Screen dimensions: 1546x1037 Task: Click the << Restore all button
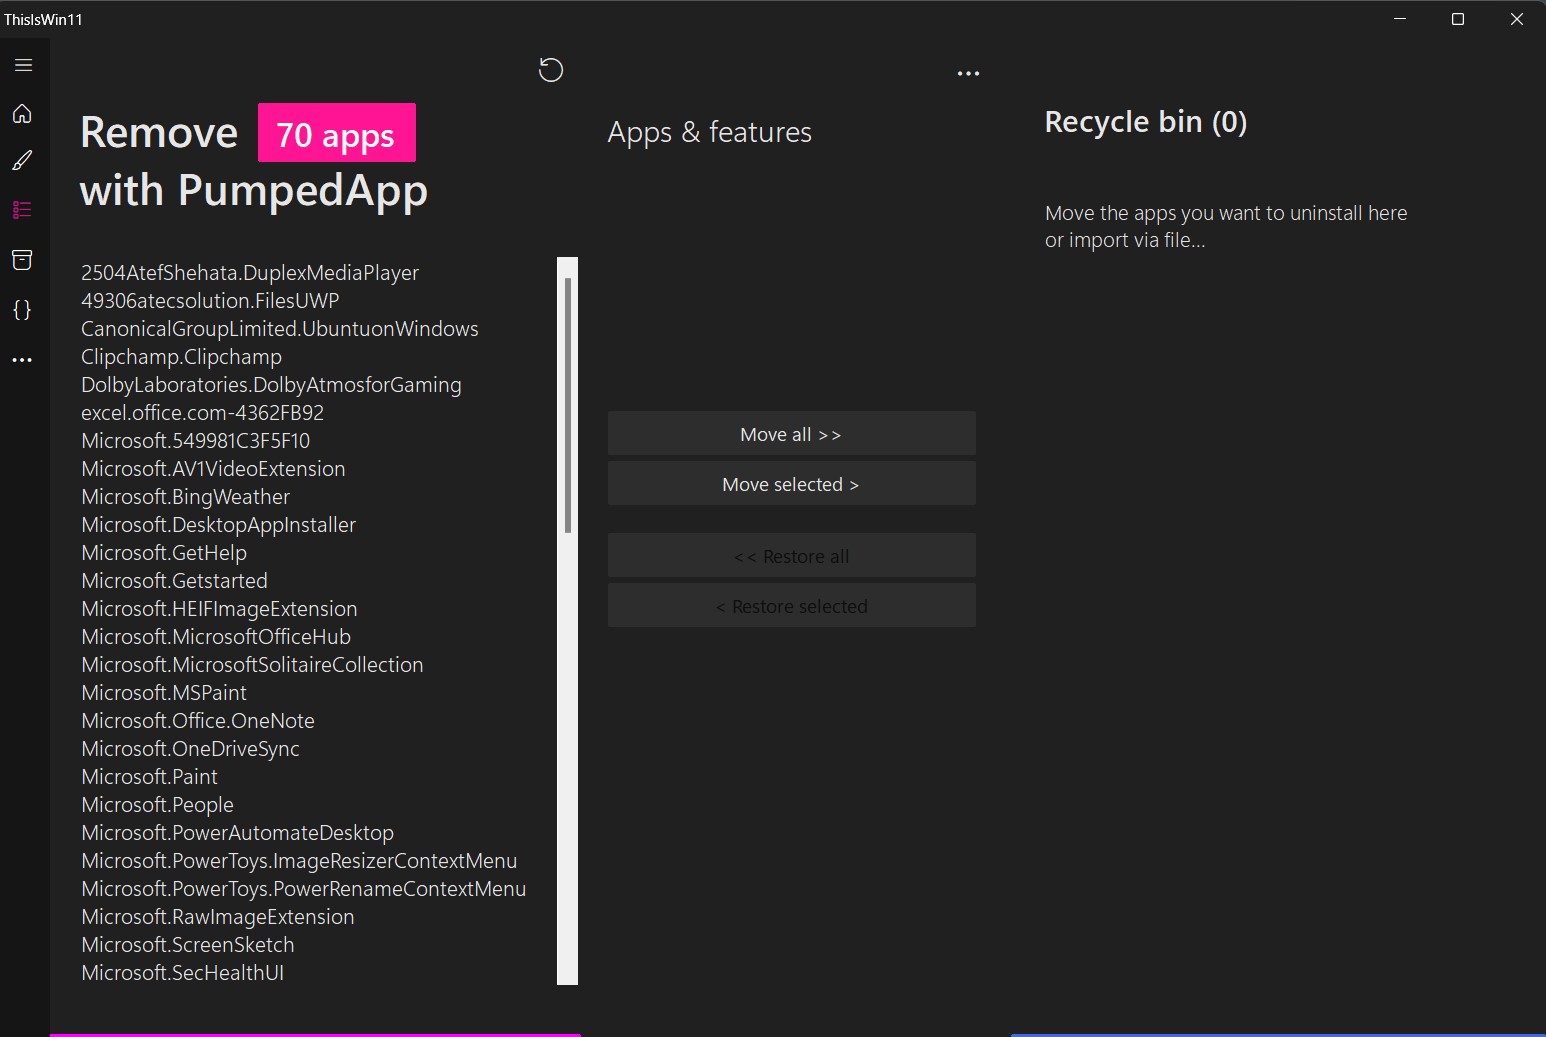[x=791, y=556]
